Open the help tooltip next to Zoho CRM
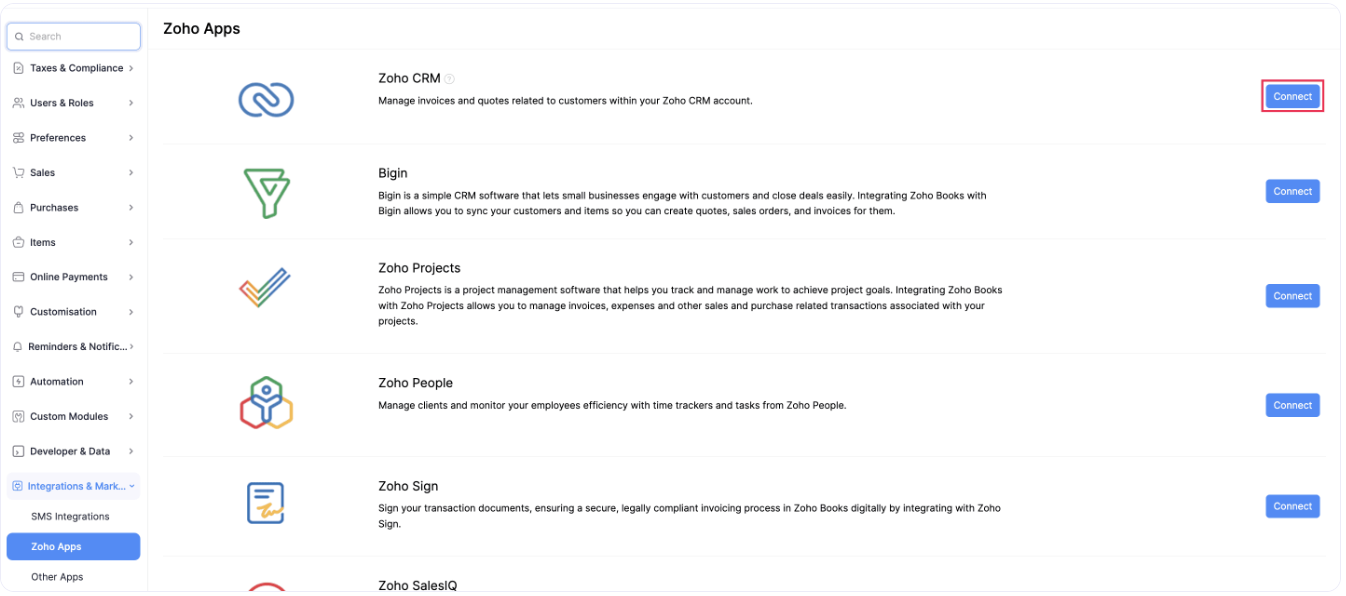Viewport: 1346px width, 596px height. (x=449, y=77)
